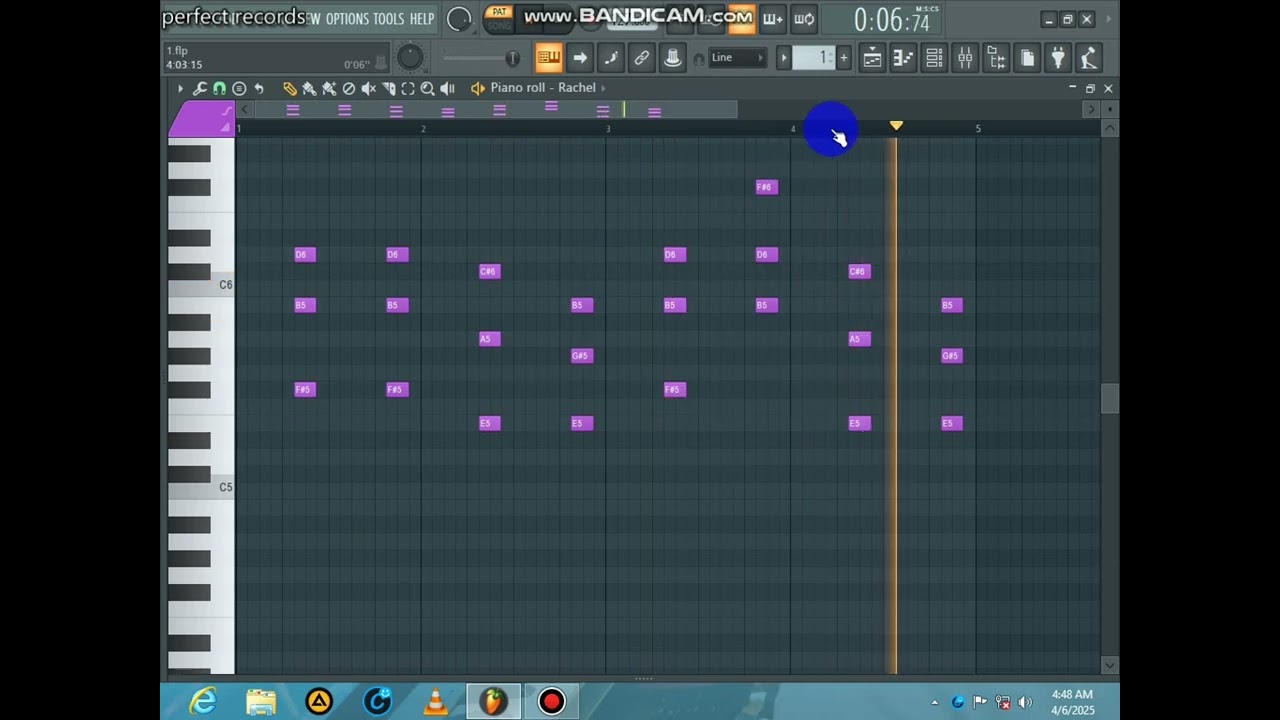Toggle the multilink to controllers button

(672, 58)
